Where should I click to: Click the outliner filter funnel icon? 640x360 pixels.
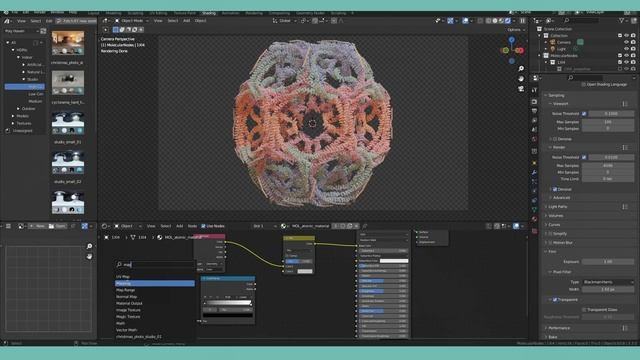622,20
